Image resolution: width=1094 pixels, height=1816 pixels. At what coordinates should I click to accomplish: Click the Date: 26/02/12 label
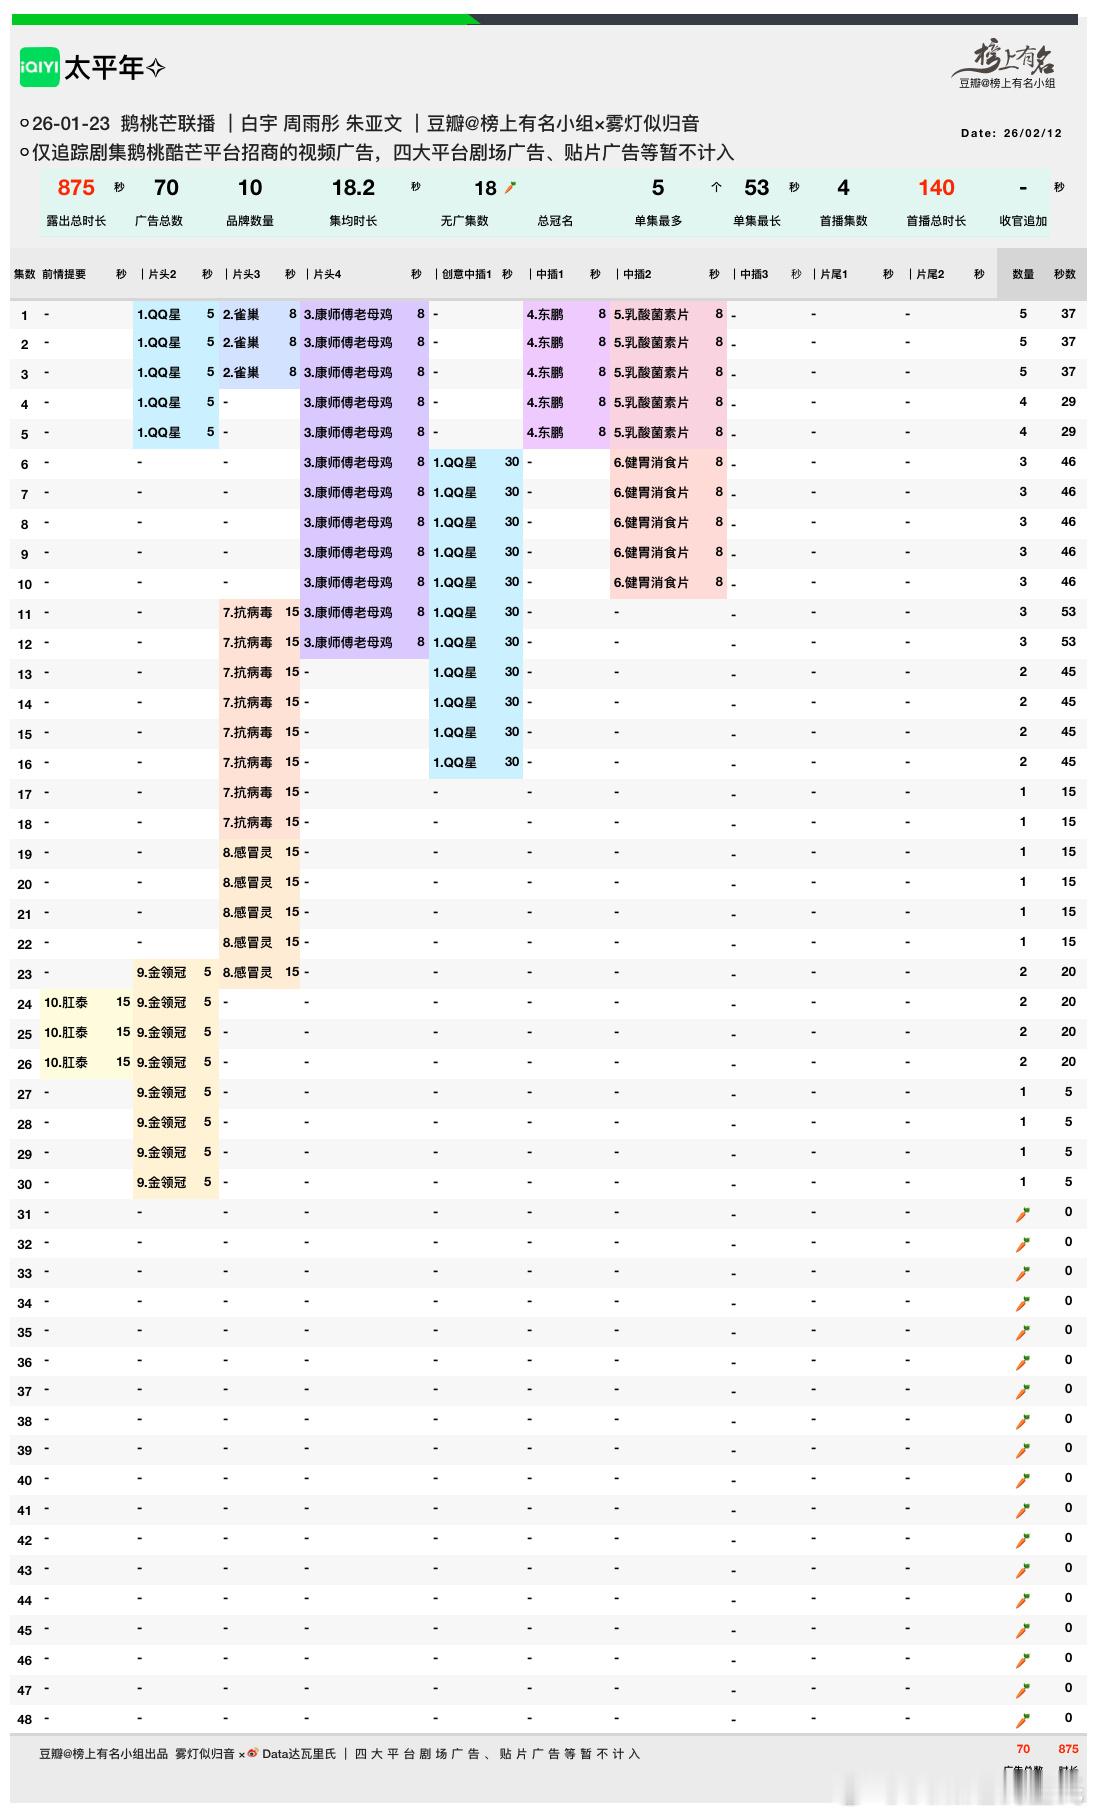[x=1011, y=133]
